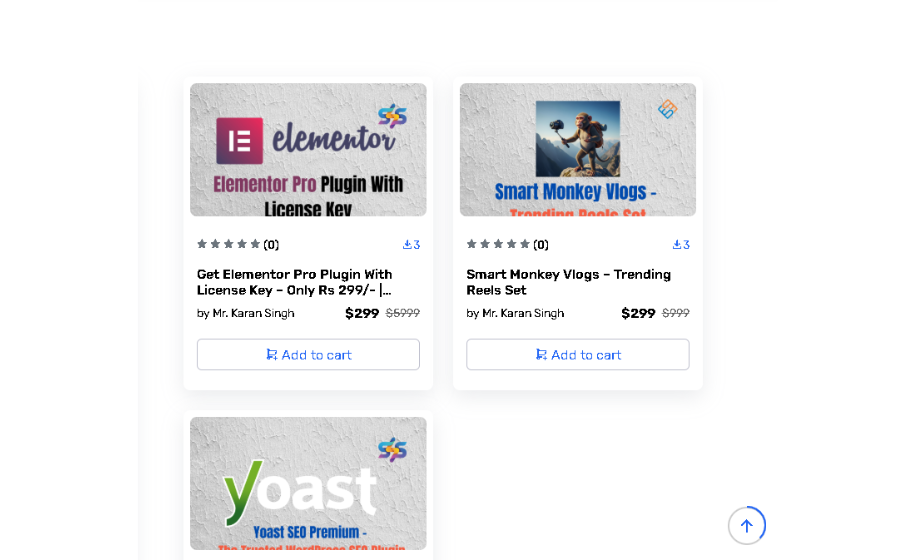Open the Smart Monkey Vlogs product thumbnail
Viewport: 900px width, 560px height.
(x=578, y=150)
